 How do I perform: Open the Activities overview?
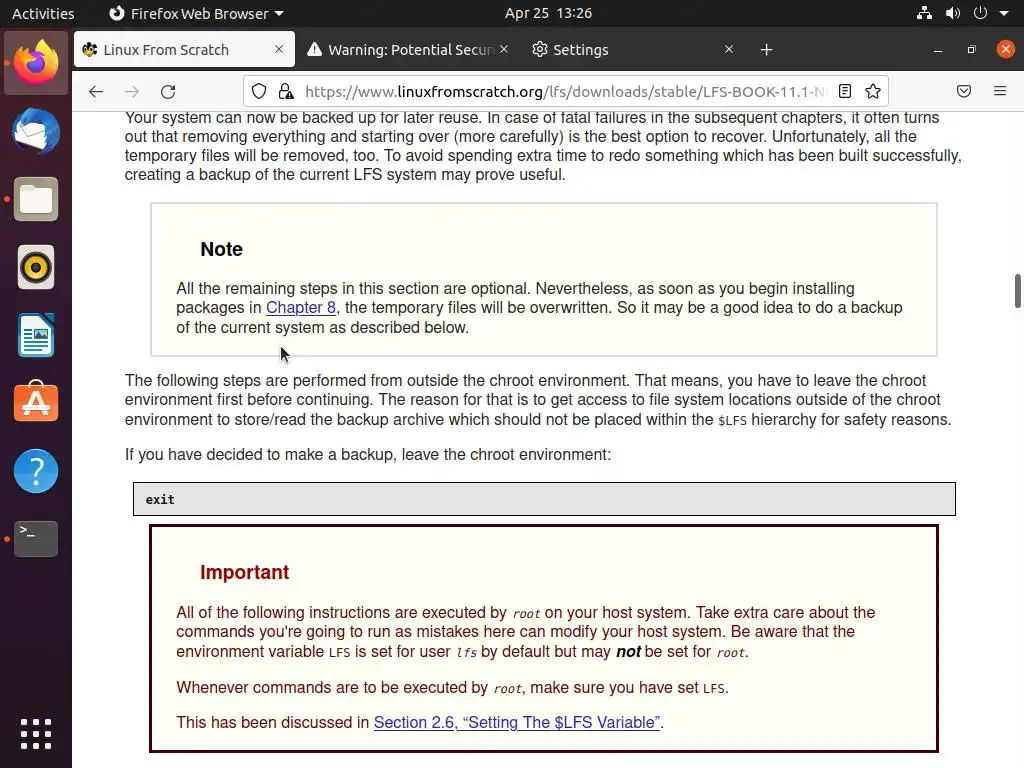pos(43,13)
